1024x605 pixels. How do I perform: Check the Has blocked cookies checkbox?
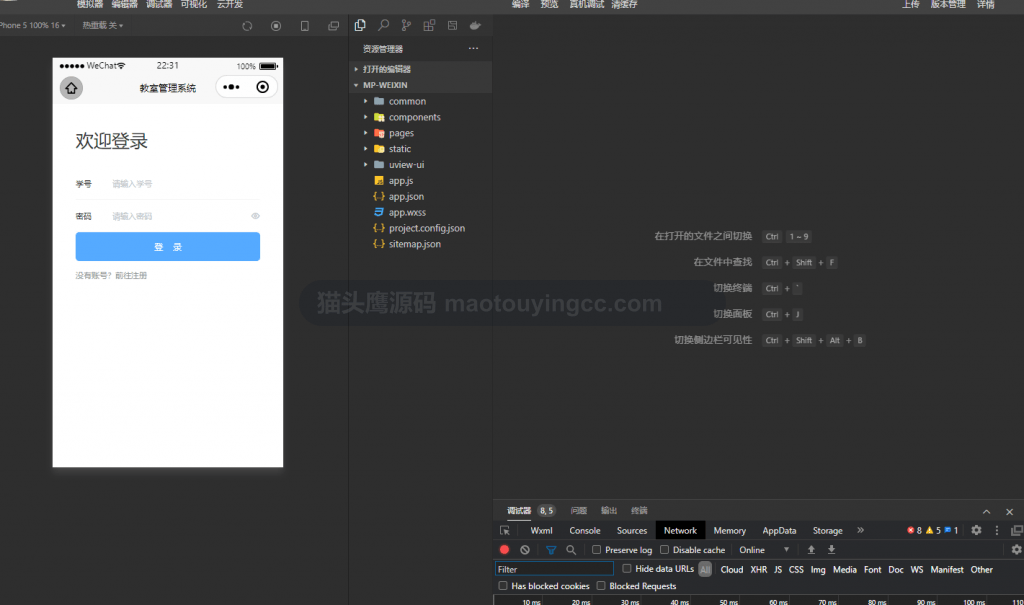[502, 585]
